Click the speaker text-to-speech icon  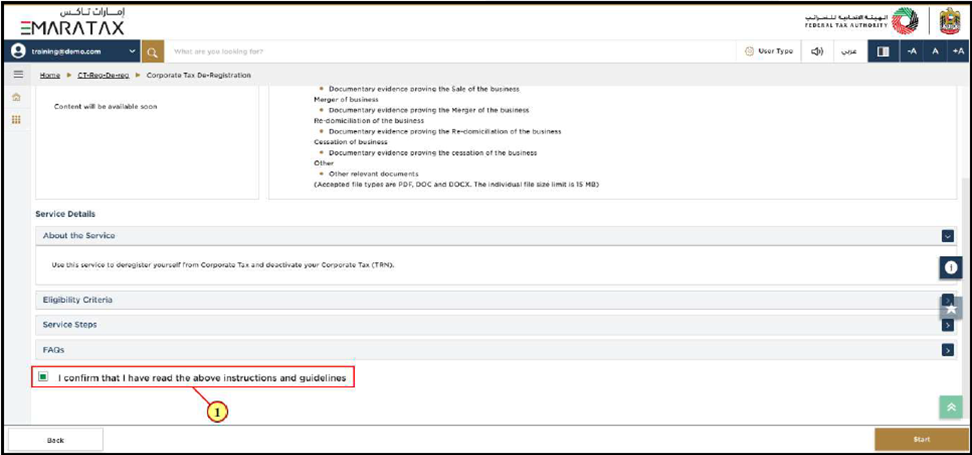(817, 51)
